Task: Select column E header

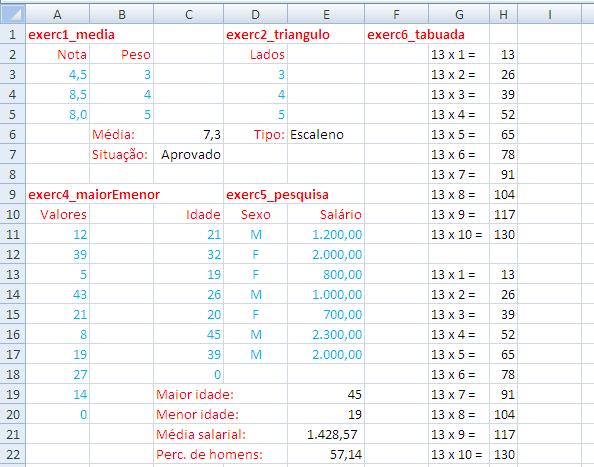Action: pos(326,14)
